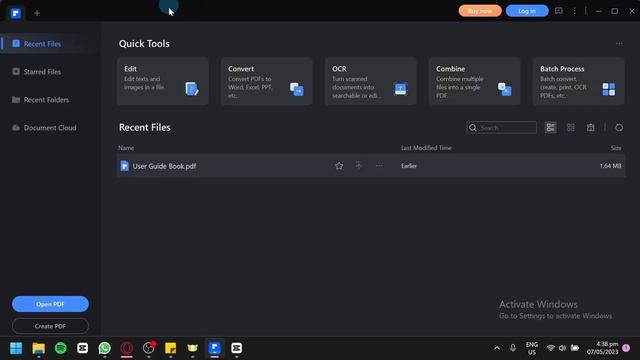Show hidden system tray icons
Screen dimensions: 640x360
[x=497, y=348]
